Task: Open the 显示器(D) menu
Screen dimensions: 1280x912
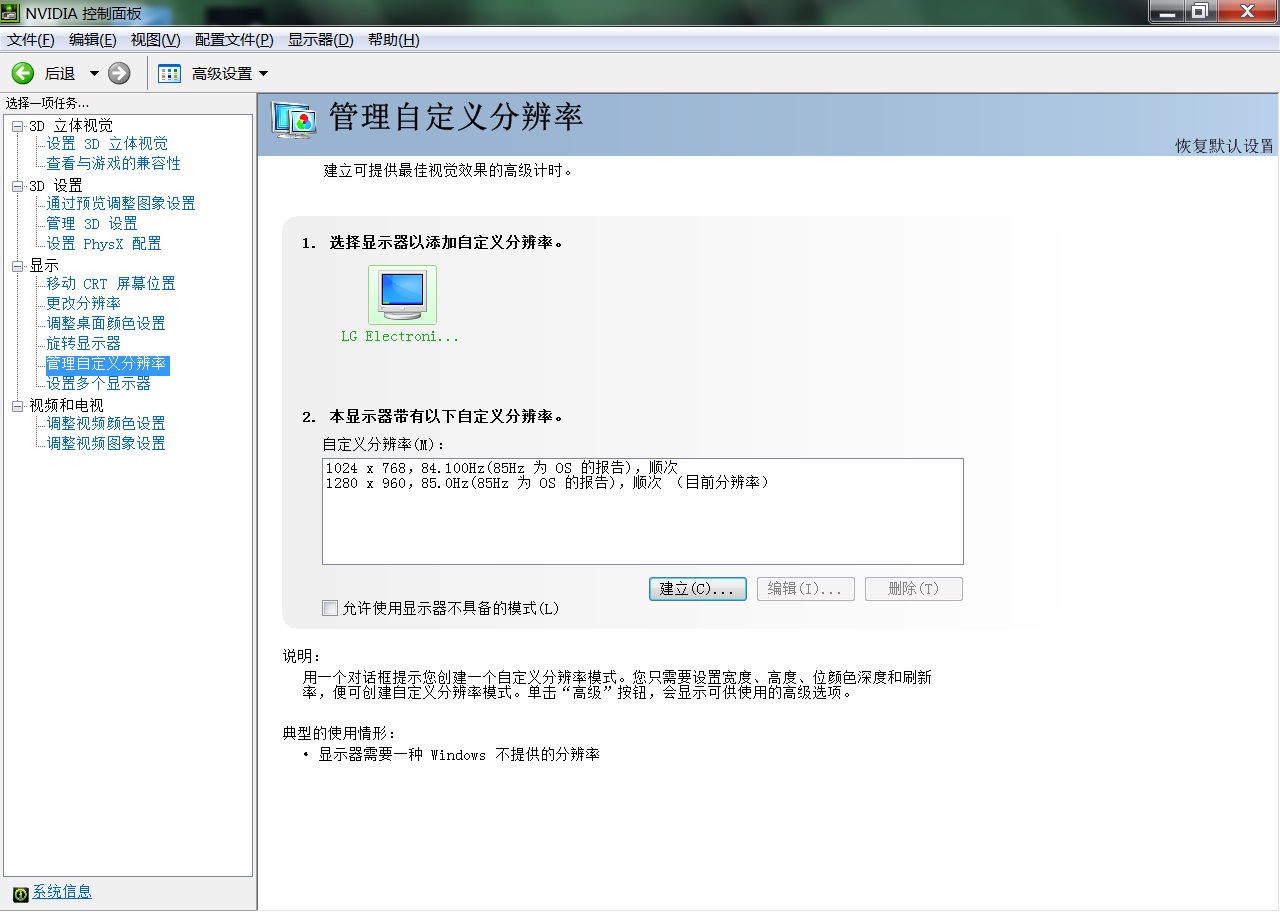Action: click(x=321, y=40)
